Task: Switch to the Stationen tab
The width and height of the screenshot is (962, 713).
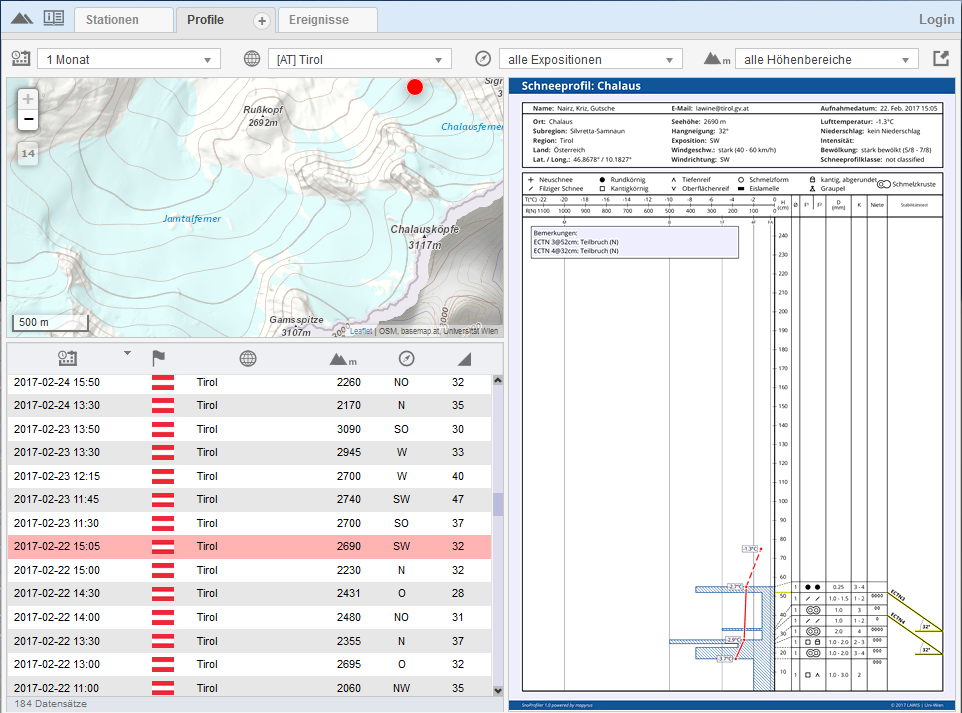Action: pos(124,20)
